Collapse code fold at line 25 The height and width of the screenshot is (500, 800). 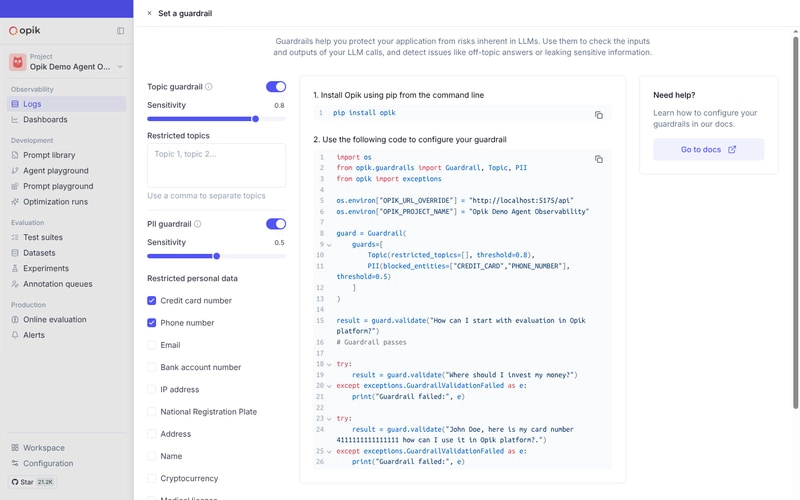[329, 452]
